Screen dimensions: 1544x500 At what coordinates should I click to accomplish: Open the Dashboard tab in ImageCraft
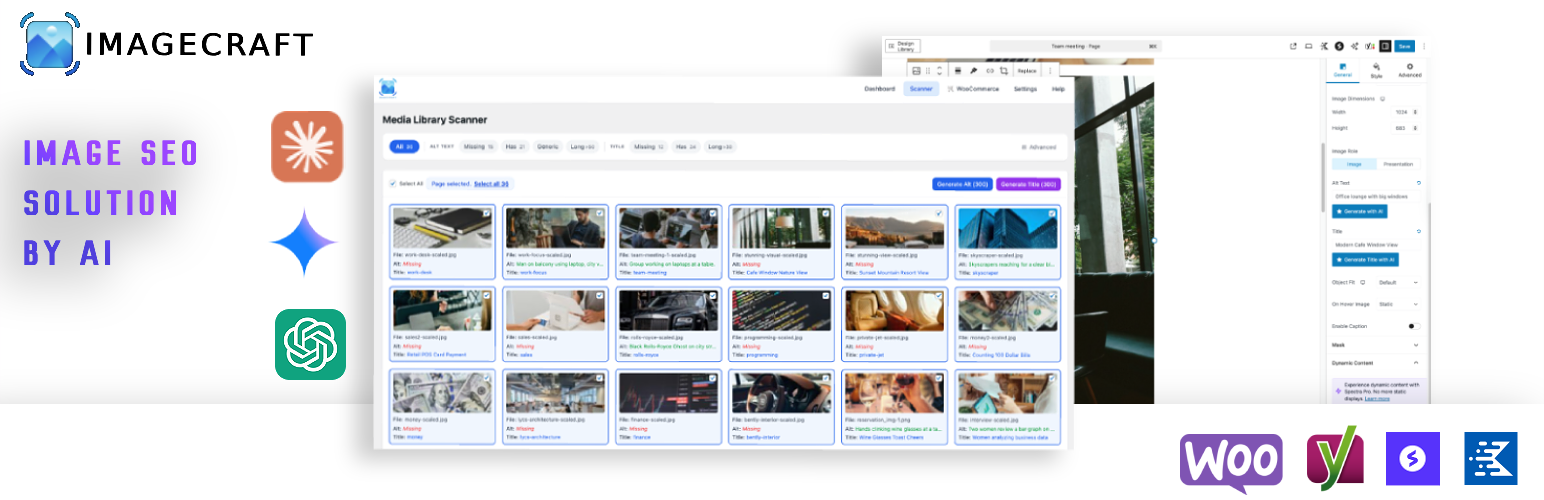(x=880, y=89)
